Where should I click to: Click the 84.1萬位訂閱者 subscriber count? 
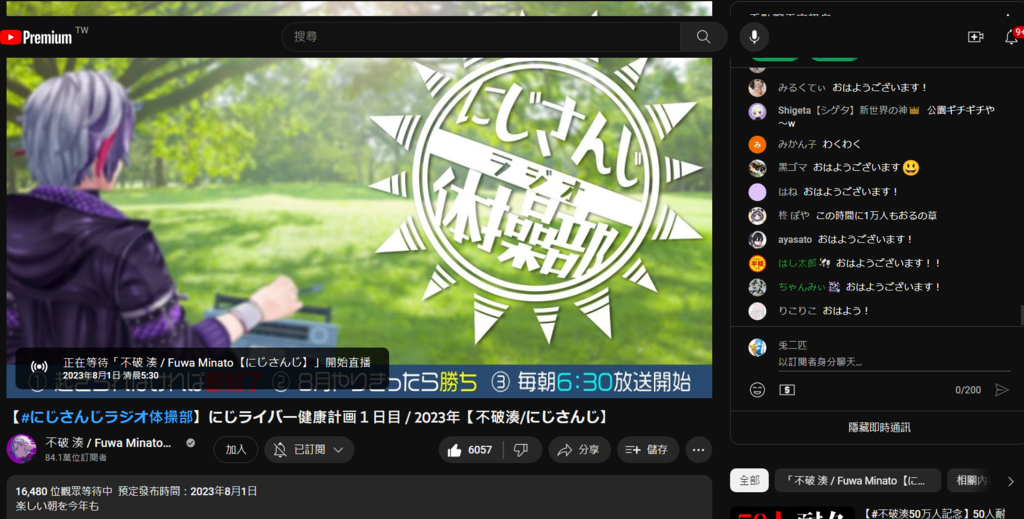76,458
